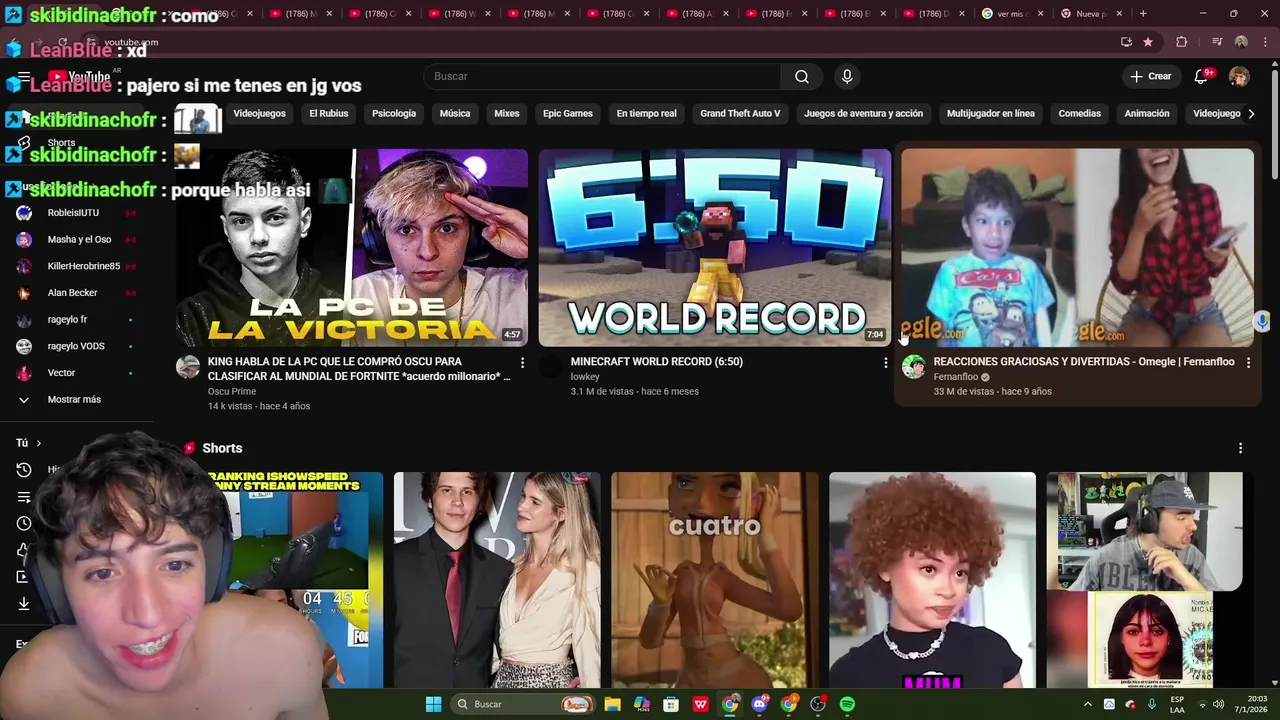Select the Mixes category chip
The width and height of the screenshot is (1280, 720).
[x=507, y=114]
